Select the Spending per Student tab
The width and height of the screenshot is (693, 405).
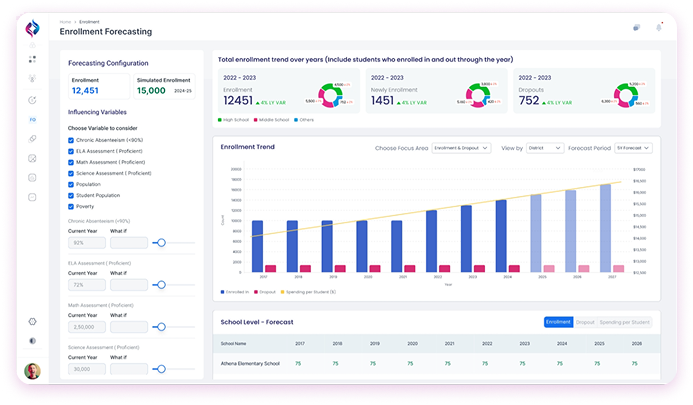626,322
